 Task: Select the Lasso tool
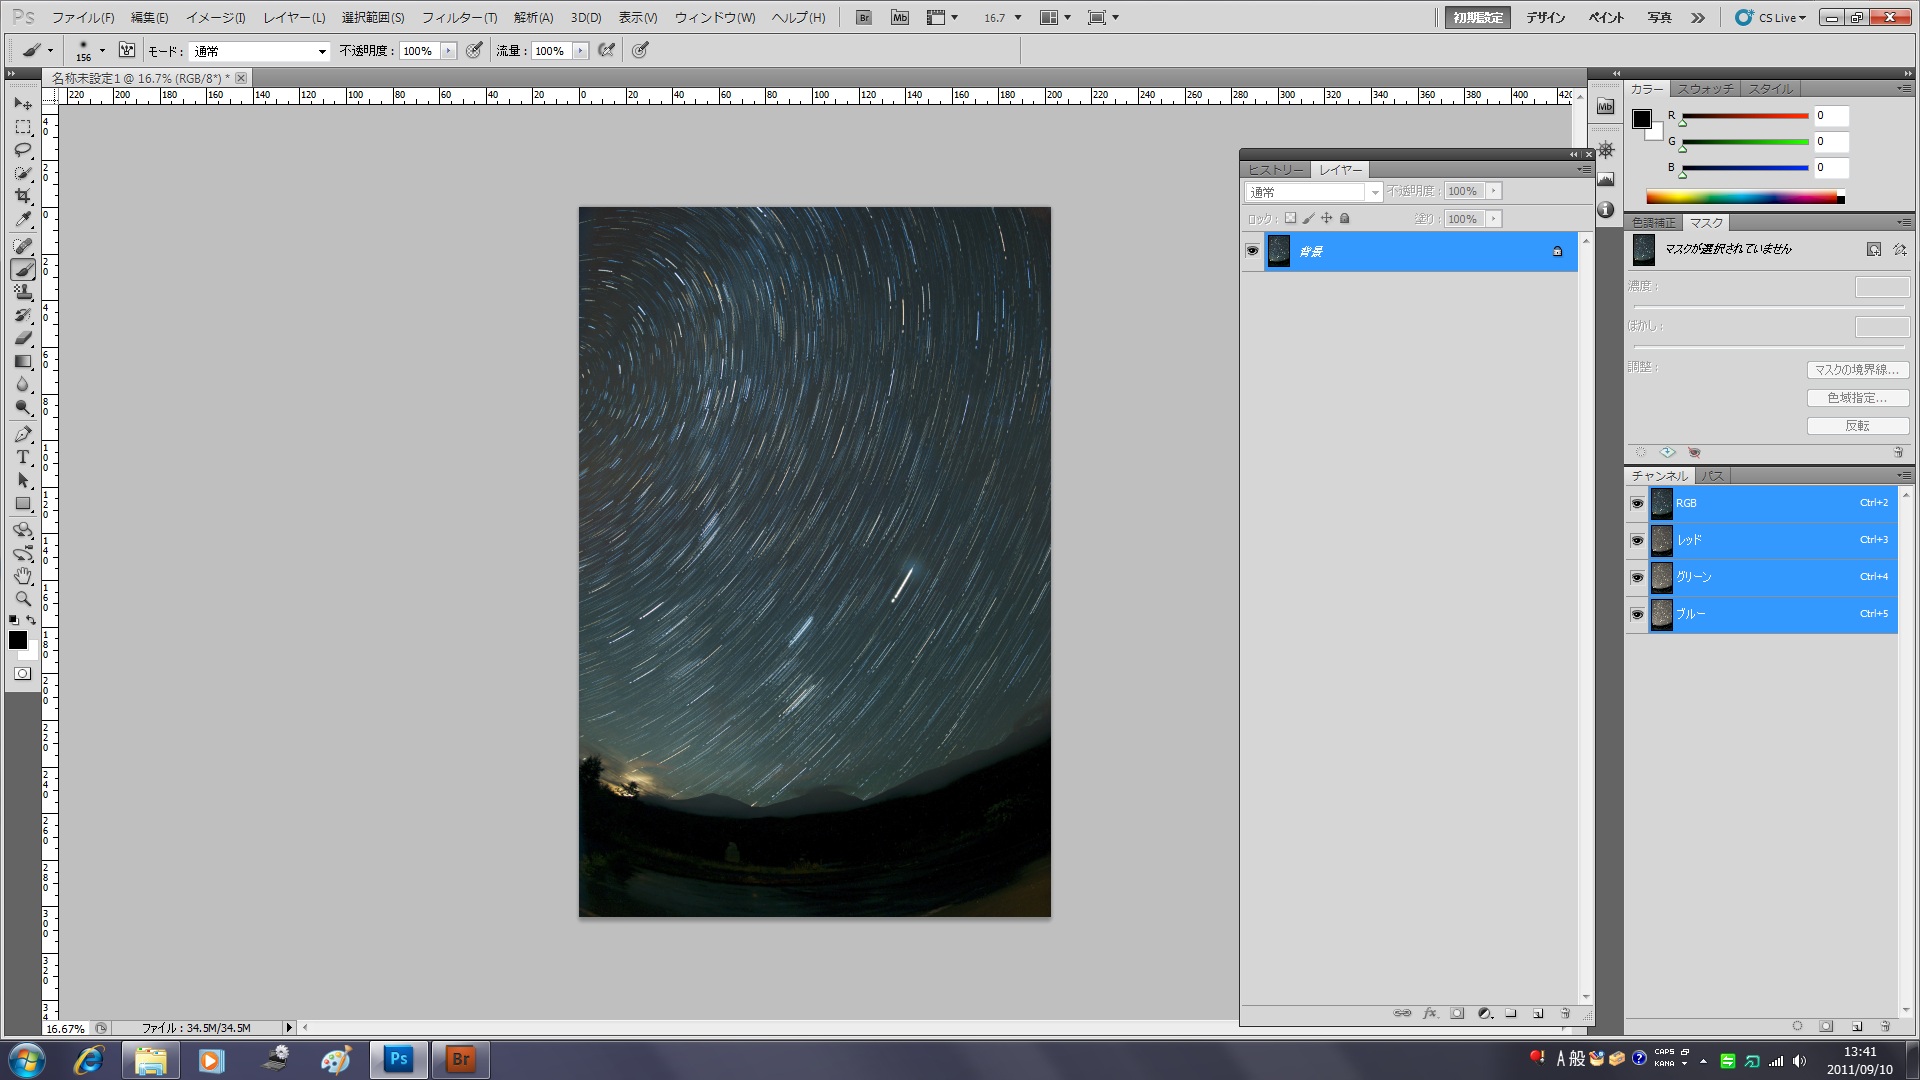23,150
